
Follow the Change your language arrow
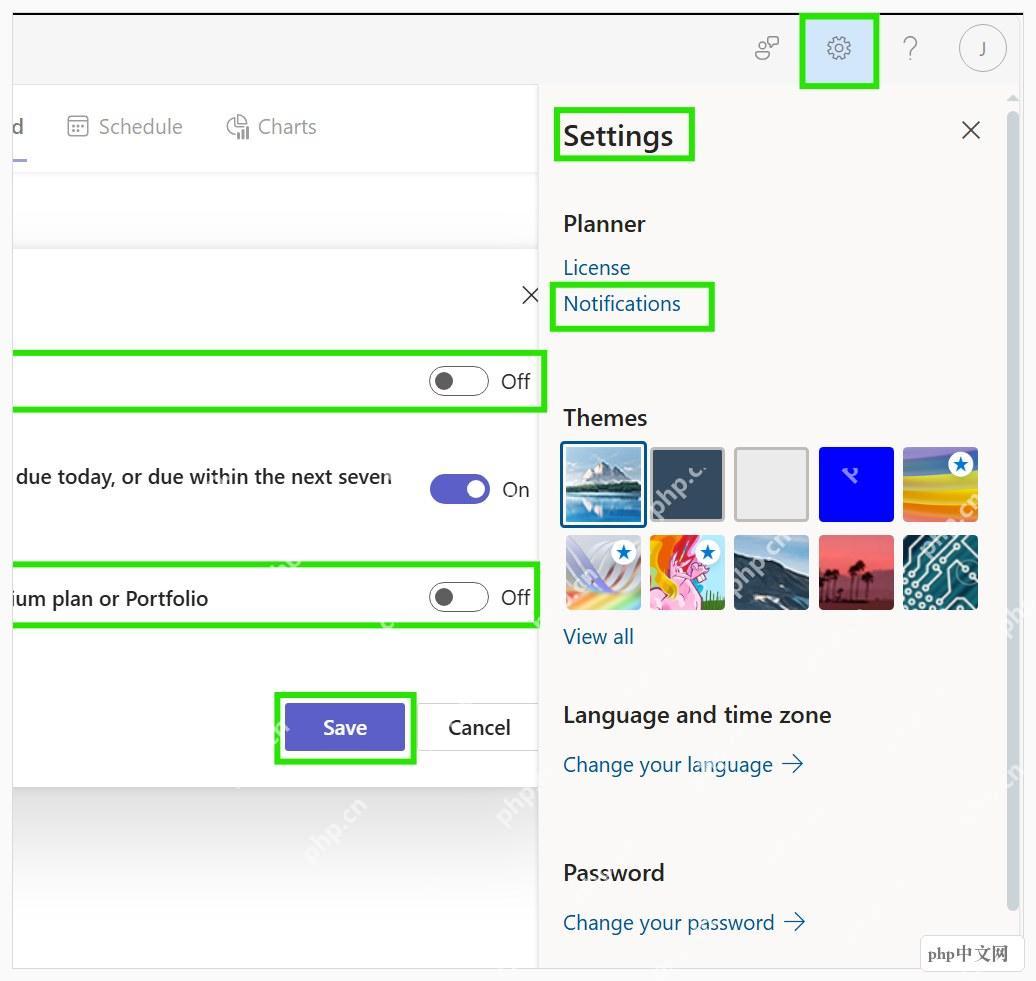[x=792, y=764]
